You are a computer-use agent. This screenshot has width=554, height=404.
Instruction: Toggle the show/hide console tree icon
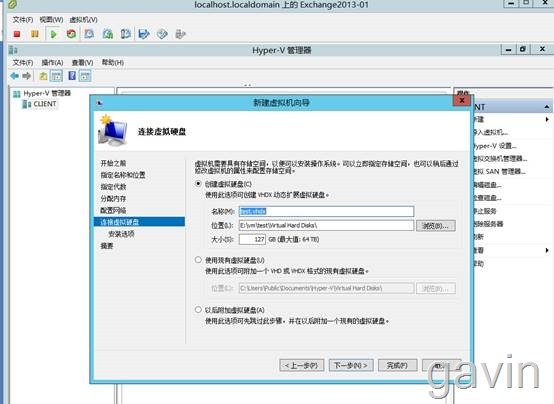coord(57,76)
